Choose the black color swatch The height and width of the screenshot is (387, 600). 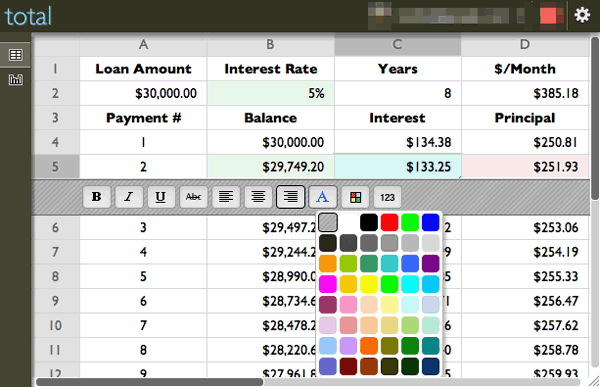369,222
